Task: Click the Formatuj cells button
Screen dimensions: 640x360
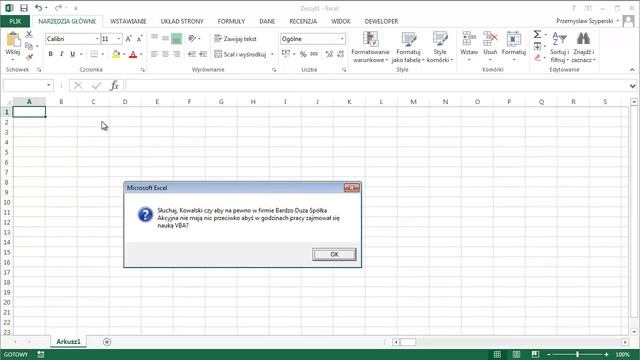Action: click(x=513, y=47)
